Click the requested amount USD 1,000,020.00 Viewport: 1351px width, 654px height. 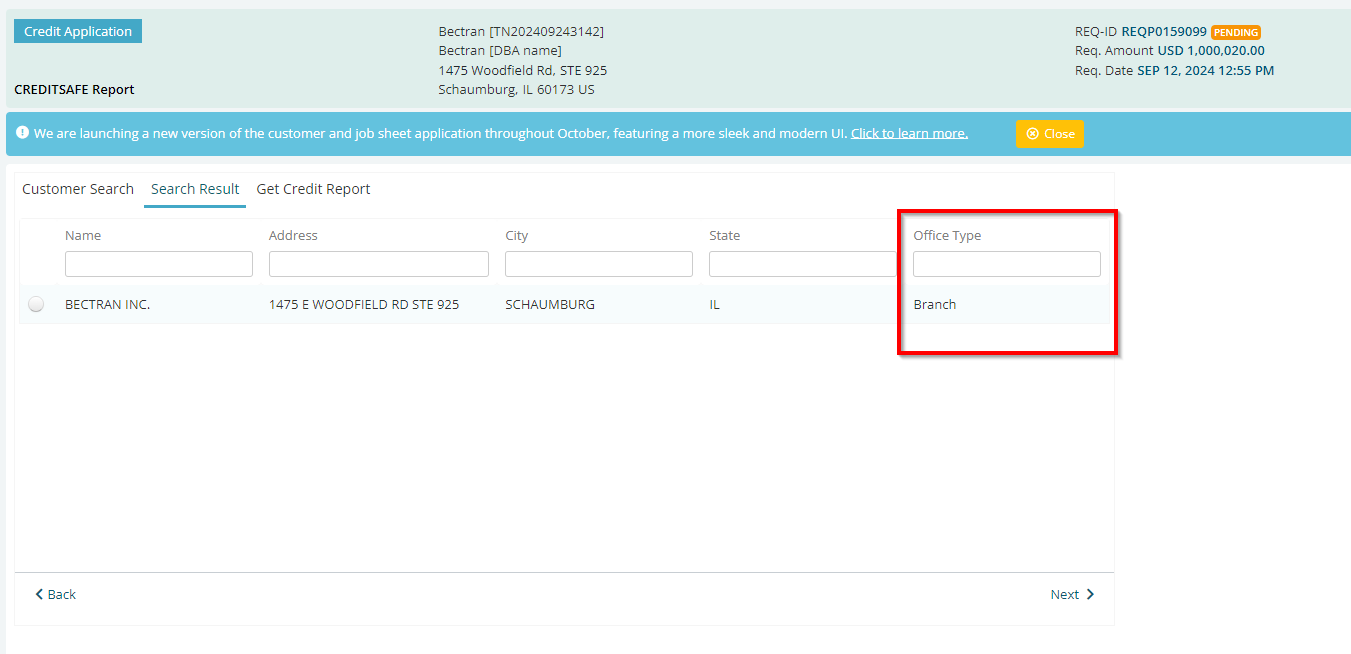tap(1211, 51)
